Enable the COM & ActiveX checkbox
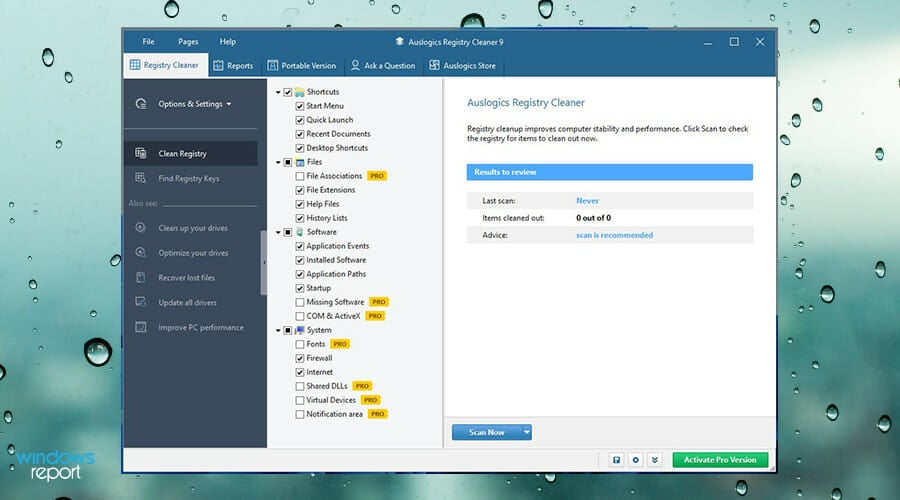The image size is (900, 500). [x=300, y=316]
